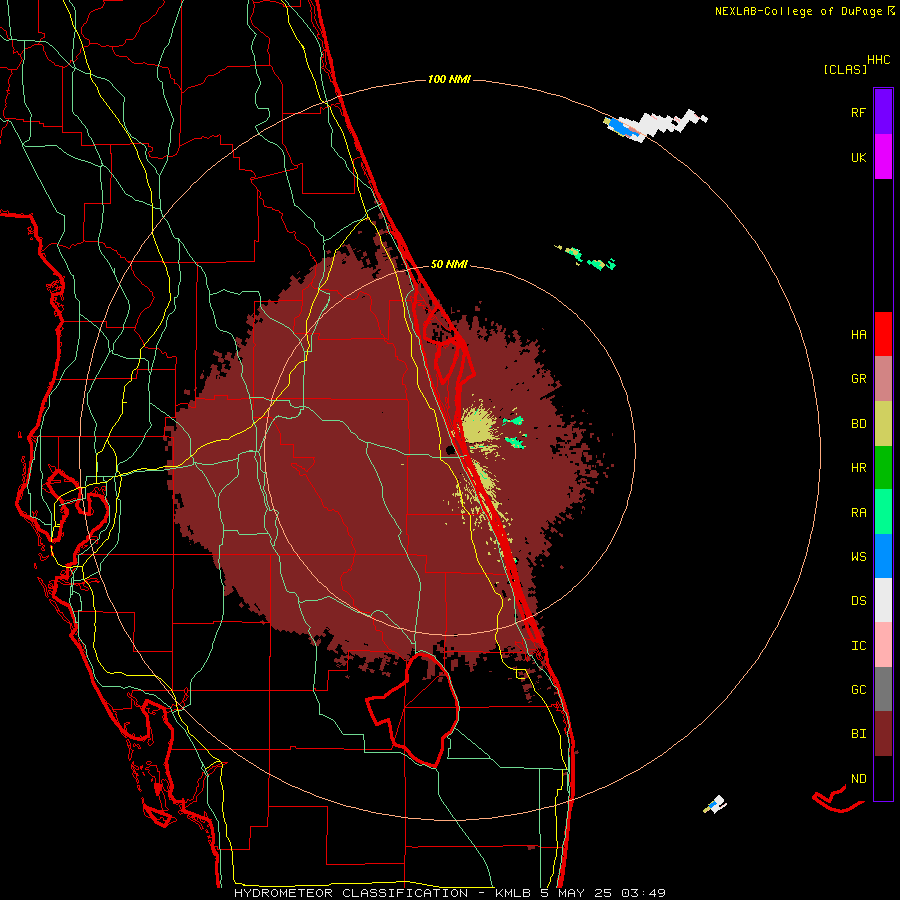
Task: Click the GC legend label
Action: click(x=858, y=689)
